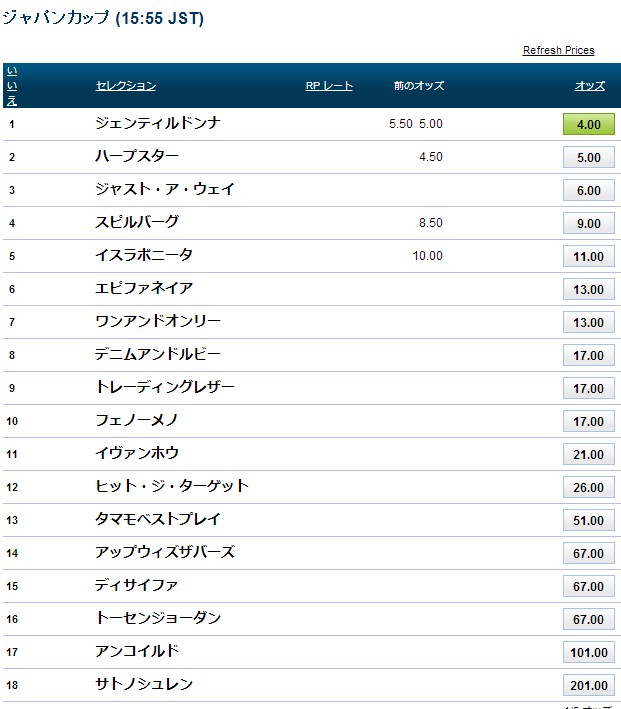
Task: Sort by セレクション column header
Action: pyautogui.click(x=125, y=86)
